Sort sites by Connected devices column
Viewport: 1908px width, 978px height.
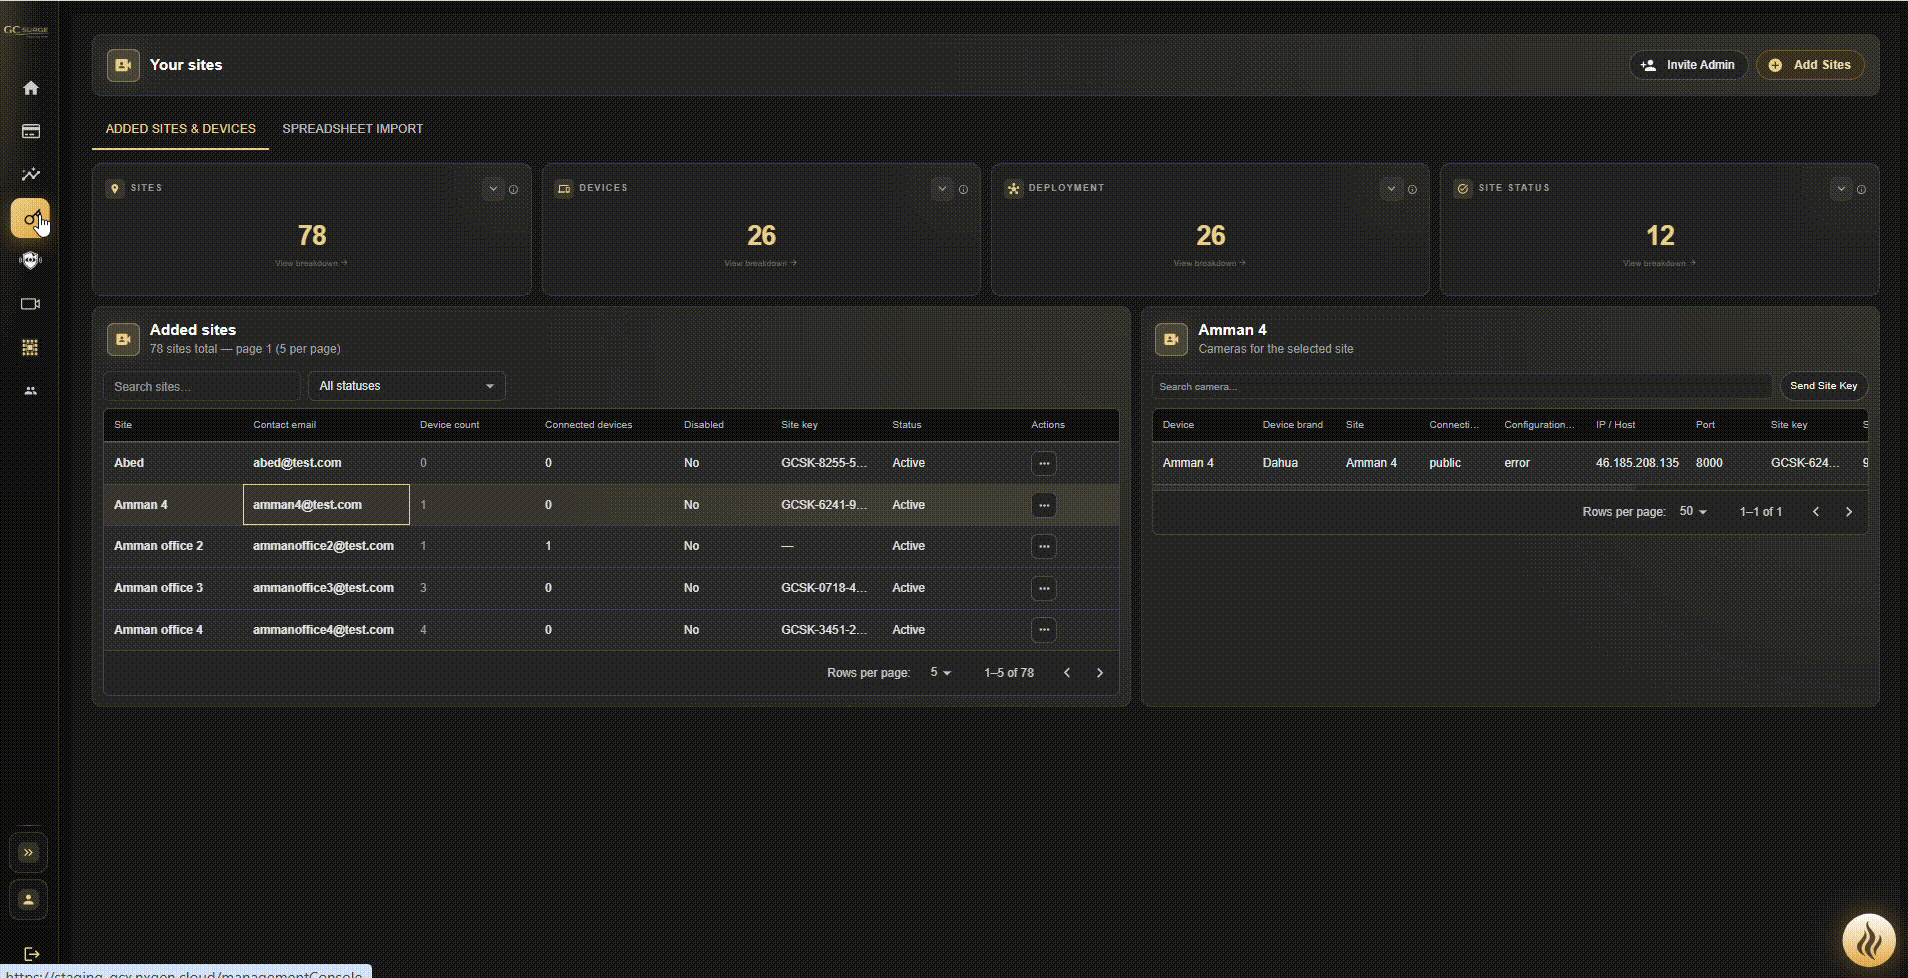click(588, 425)
